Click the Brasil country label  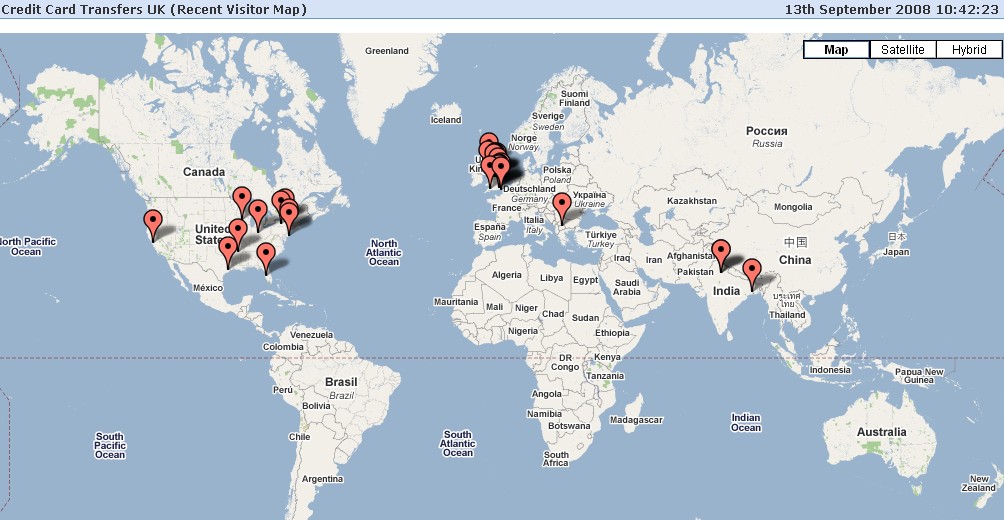click(341, 383)
